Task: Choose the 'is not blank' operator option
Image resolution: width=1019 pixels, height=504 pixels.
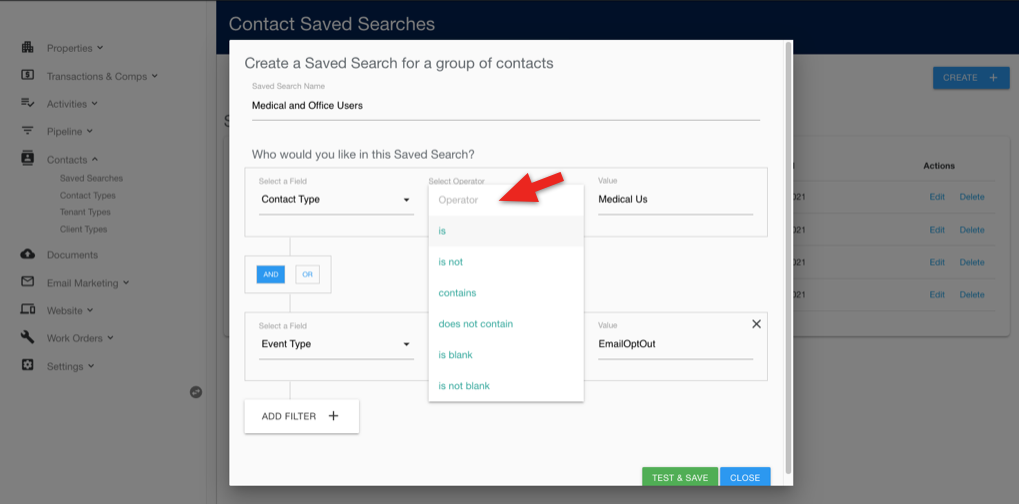Action: [x=506, y=386]
